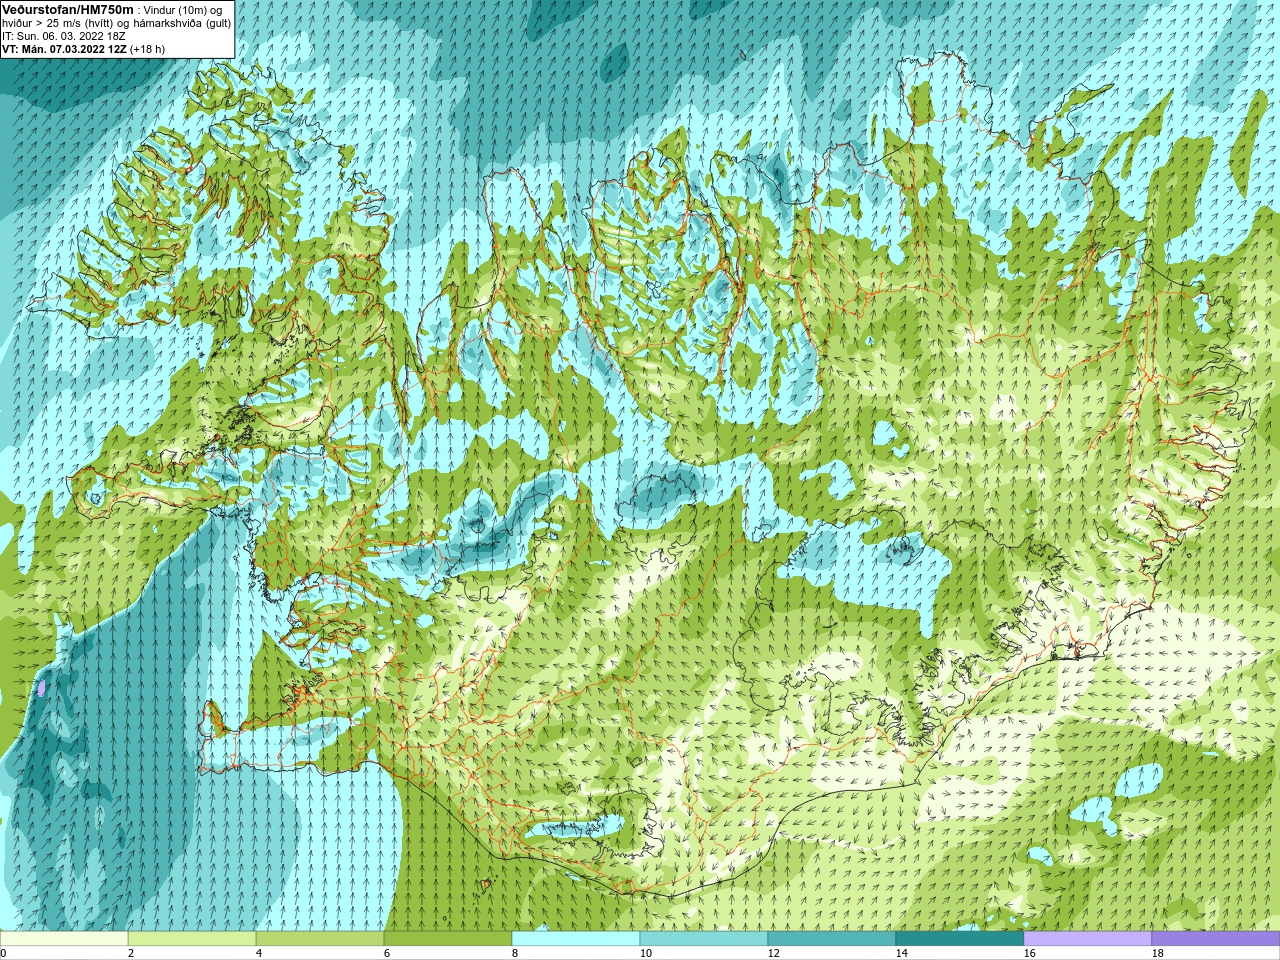This screenshot has width=1280, height=960.
Task: Click the small purple high-wind patch at the map's west edge
Action: click(42, 688)
